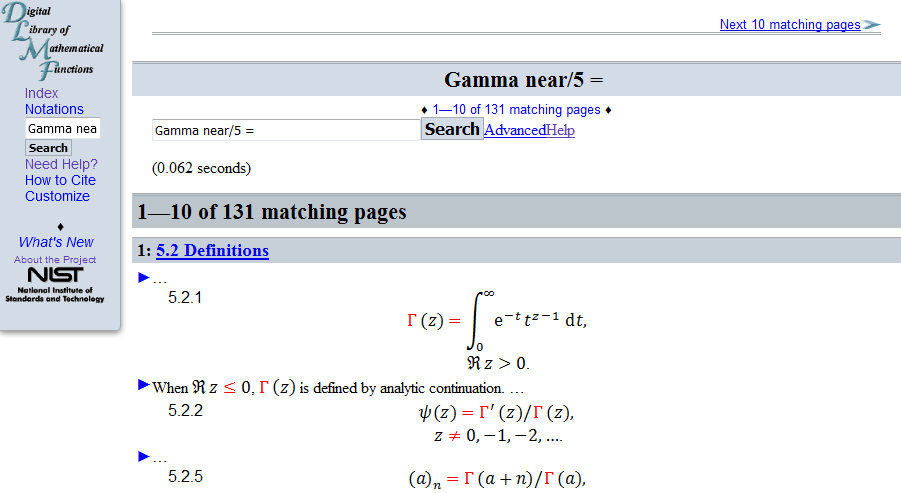Click the sidebar Search button
Screen dimensions: 901x493
click(48, 148)
